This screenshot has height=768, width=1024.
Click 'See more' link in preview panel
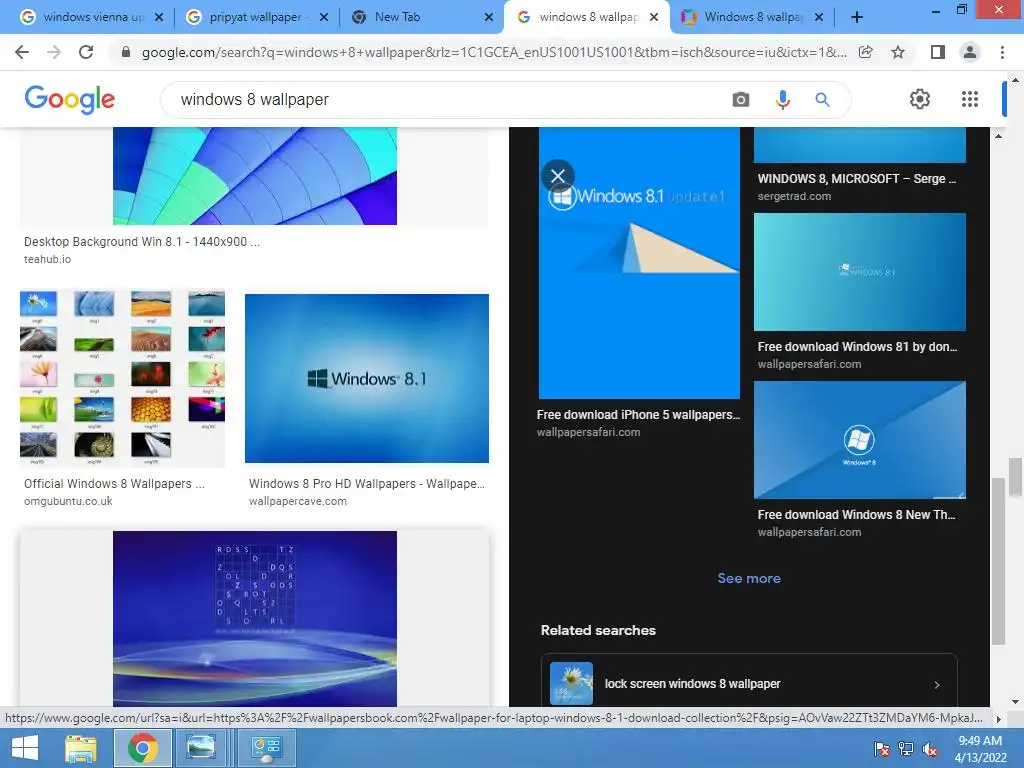click(x=749, y=578)
